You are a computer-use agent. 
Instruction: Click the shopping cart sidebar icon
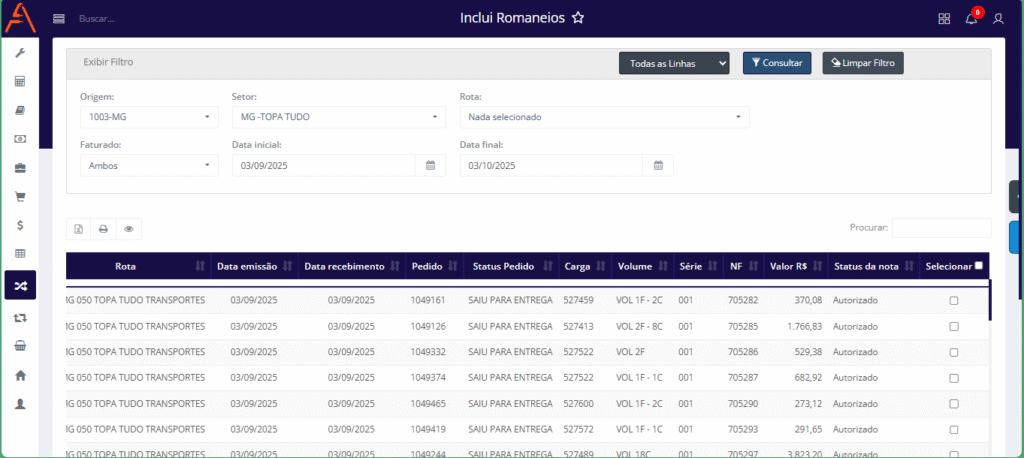pos(20,197)
